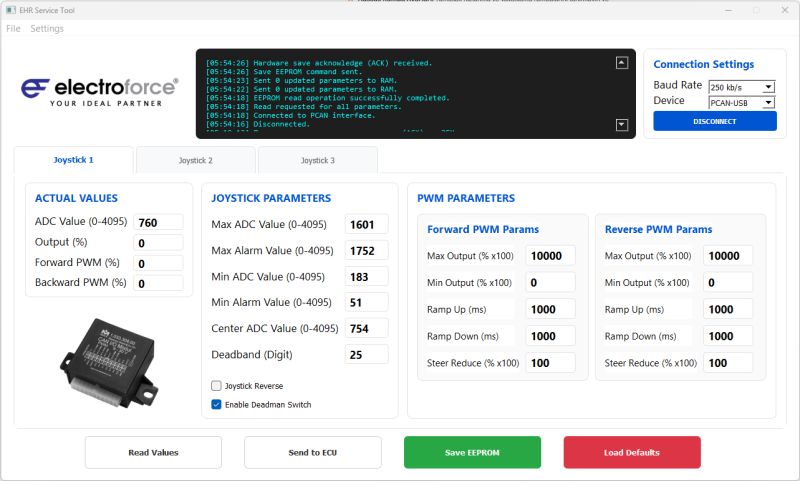The width and height of the screenshot is (800, 481).
Task: Click the Deadband (Digit) field
Action: click(366, 355)
